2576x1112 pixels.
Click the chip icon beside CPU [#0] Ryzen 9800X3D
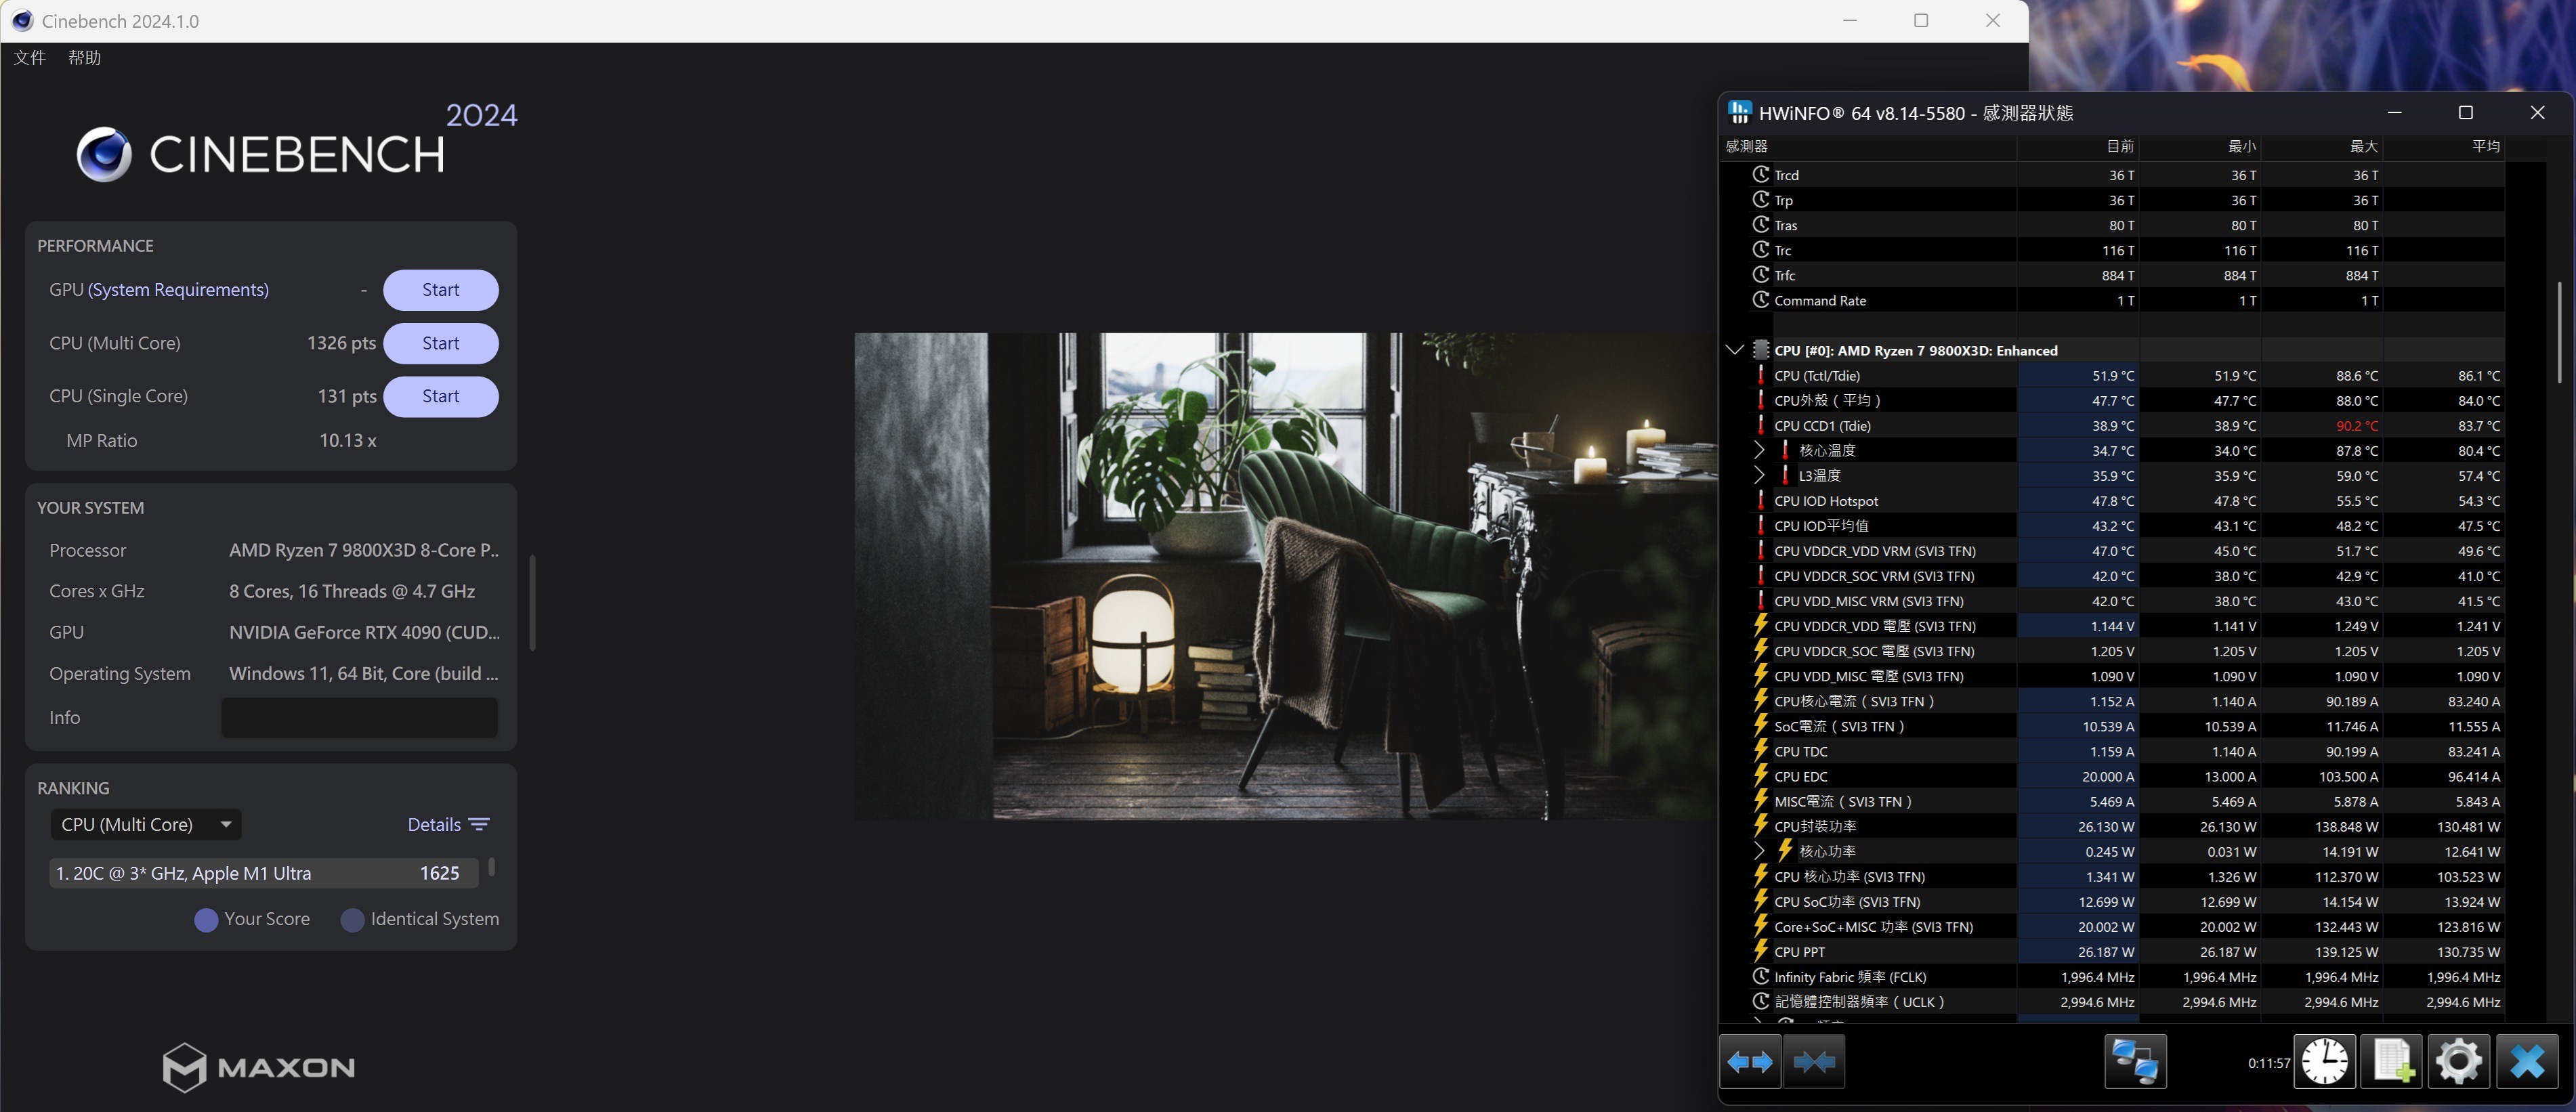1761,350
